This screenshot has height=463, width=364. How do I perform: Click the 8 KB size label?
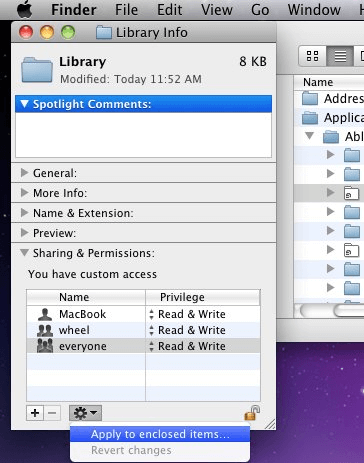[x=253, y=61]
